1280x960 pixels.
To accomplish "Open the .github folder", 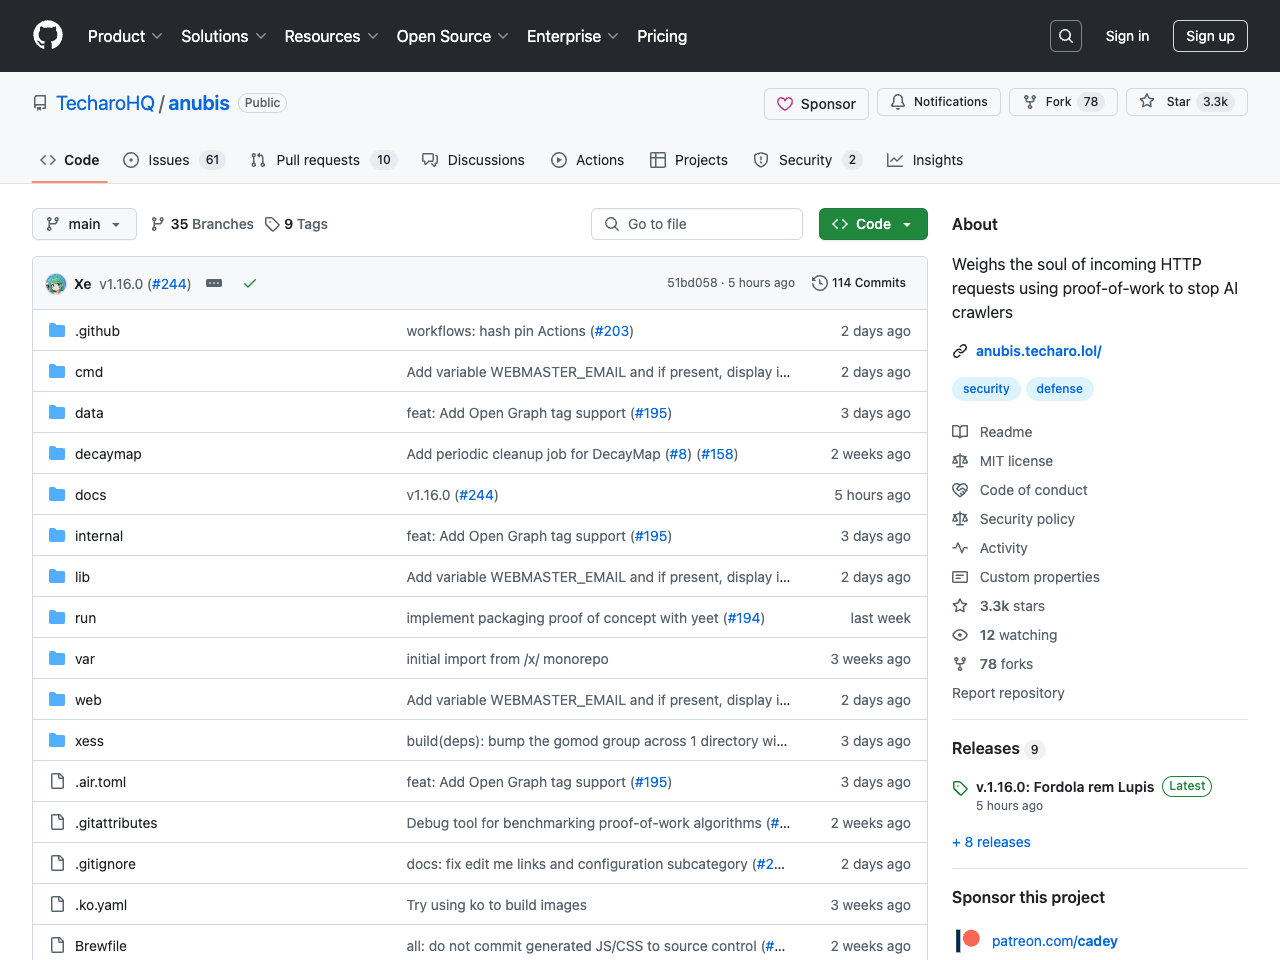I will click(97, 331).
